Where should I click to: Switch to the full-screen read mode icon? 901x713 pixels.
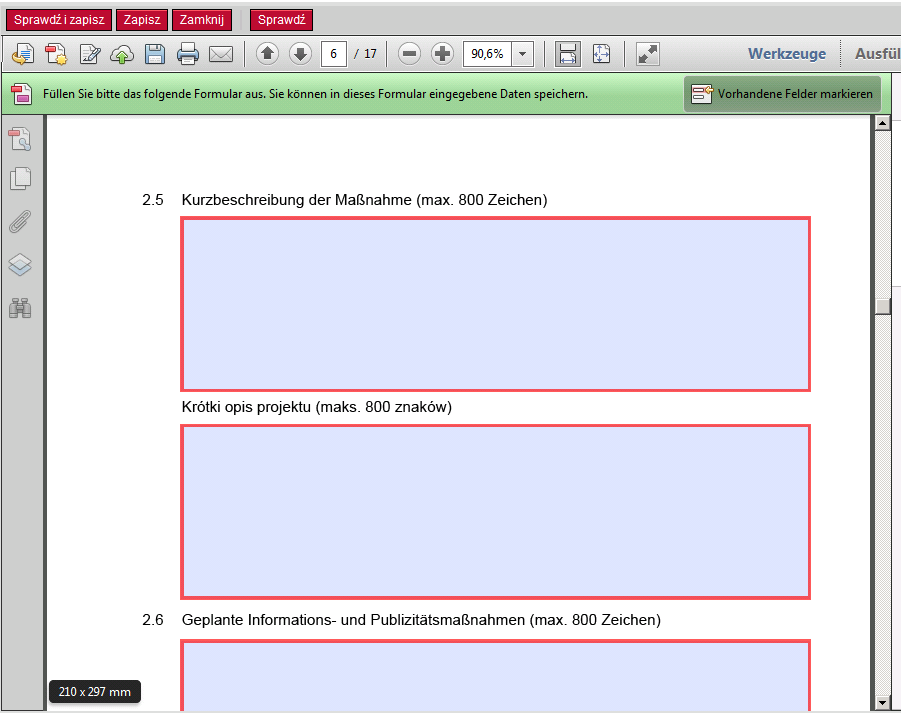coord(648,54)
